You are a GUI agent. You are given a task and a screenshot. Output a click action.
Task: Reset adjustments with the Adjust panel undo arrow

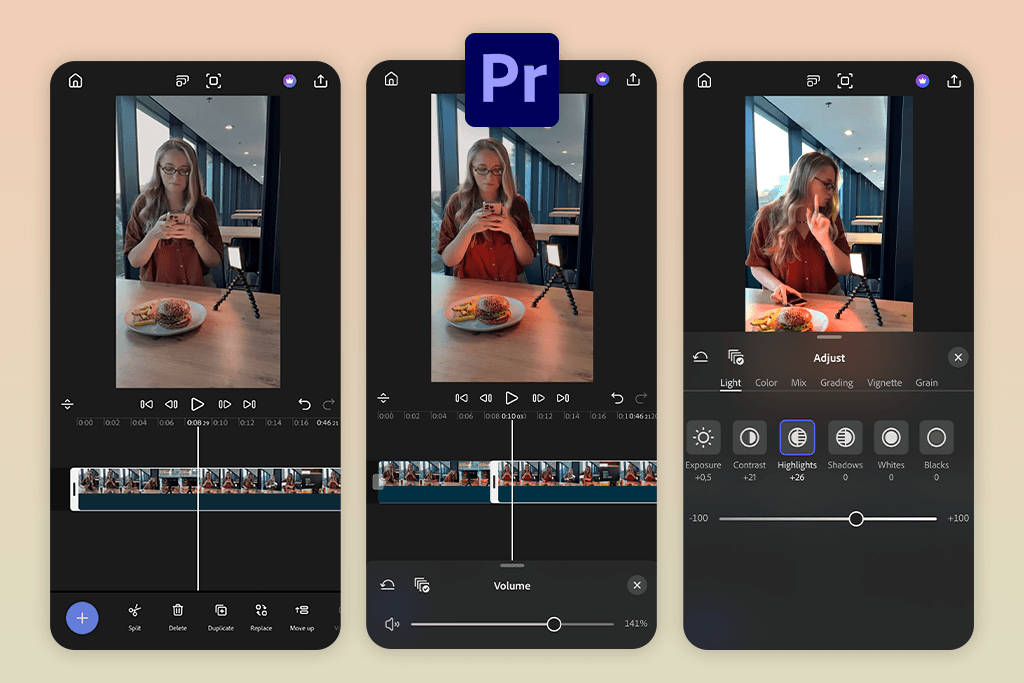coord(700,357)
